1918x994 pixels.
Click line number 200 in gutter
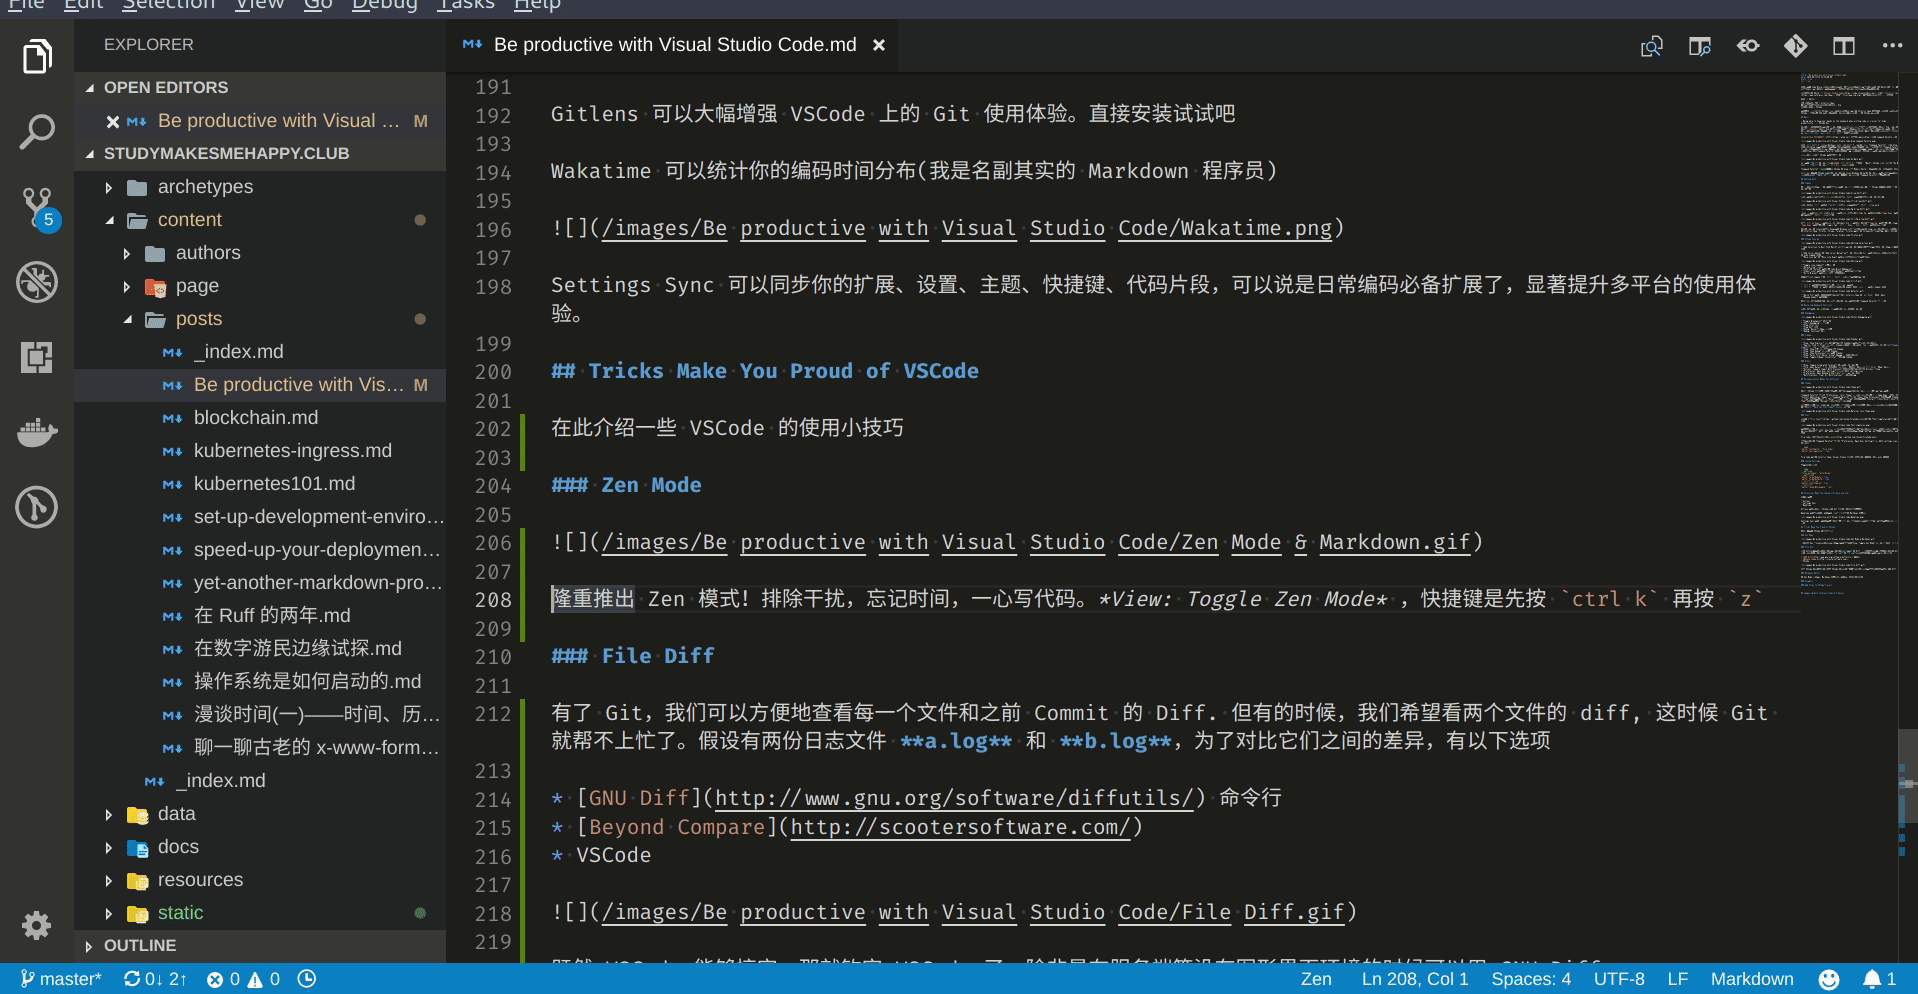click(493, 372)
